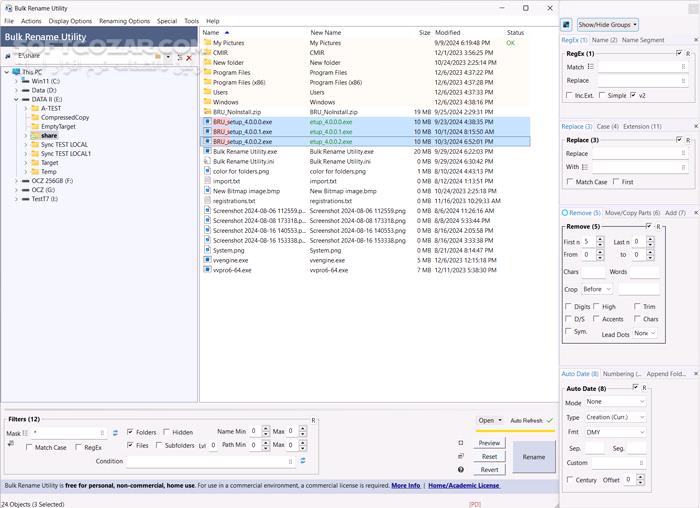
Task: Click the list icon beside RegEx Match label
Action: (x=591, y=67)
